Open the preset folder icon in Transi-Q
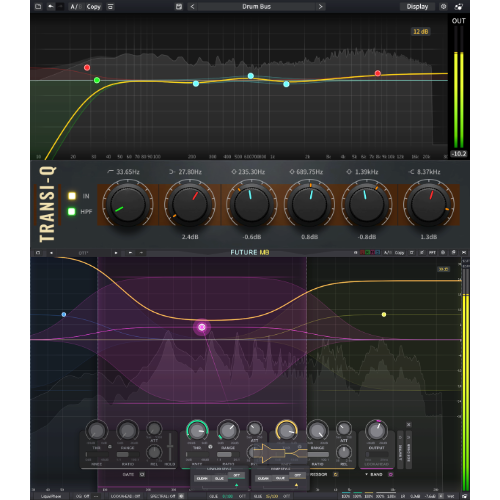The width and height of the screenshot is (500, 500). pos(38,6)
